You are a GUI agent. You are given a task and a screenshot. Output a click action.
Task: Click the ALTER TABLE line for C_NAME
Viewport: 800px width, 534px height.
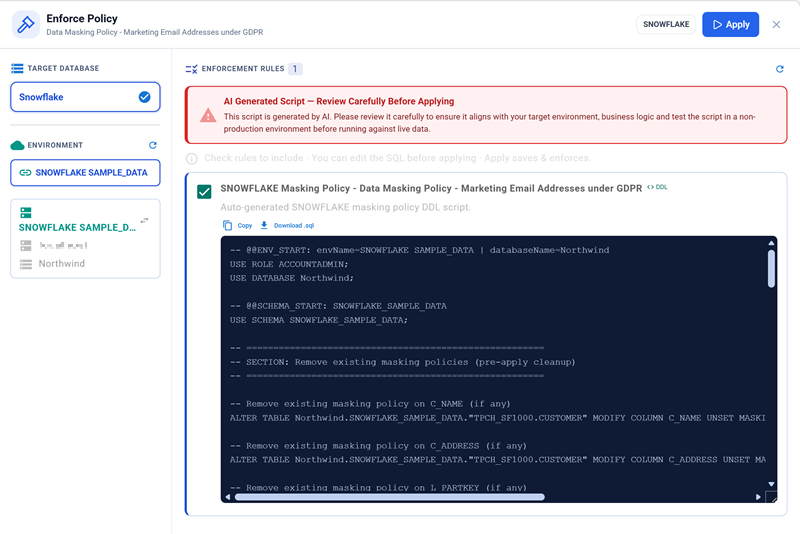pyautogui.click(x=497, y=418)
